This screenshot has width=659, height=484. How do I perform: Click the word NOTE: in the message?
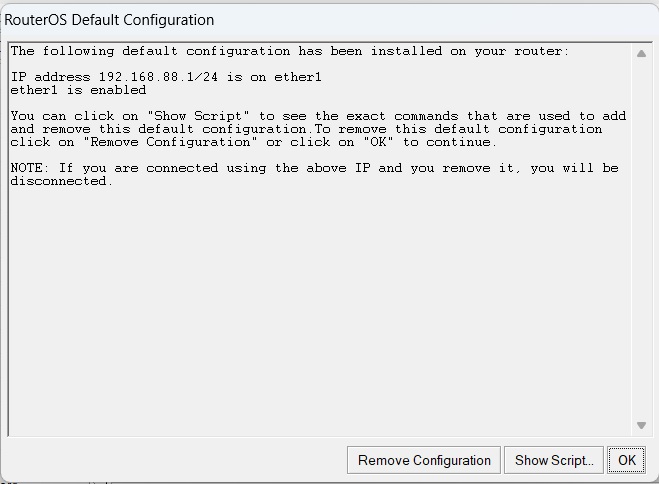click(x=30, y=168)
